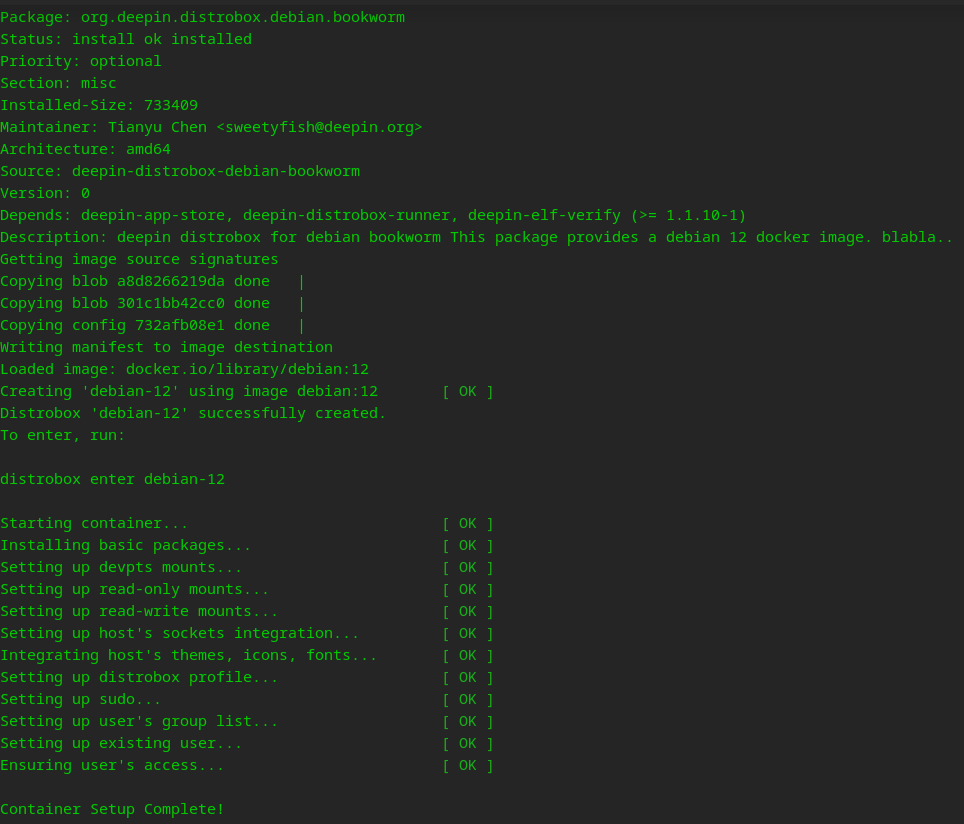
Task: Click the 'Container Setup Complete!' message
Action: click(x=112, y=809)
